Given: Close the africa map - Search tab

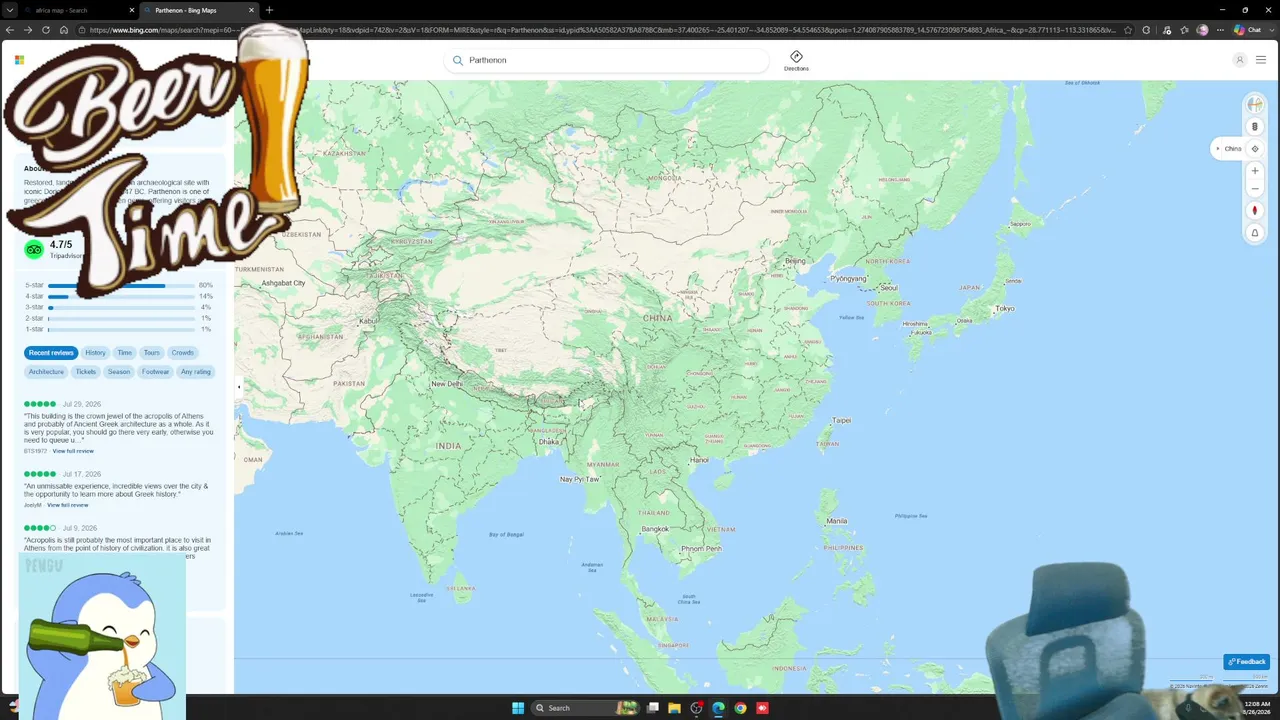Looking at the screenshot, I should [x=131, y=10].
